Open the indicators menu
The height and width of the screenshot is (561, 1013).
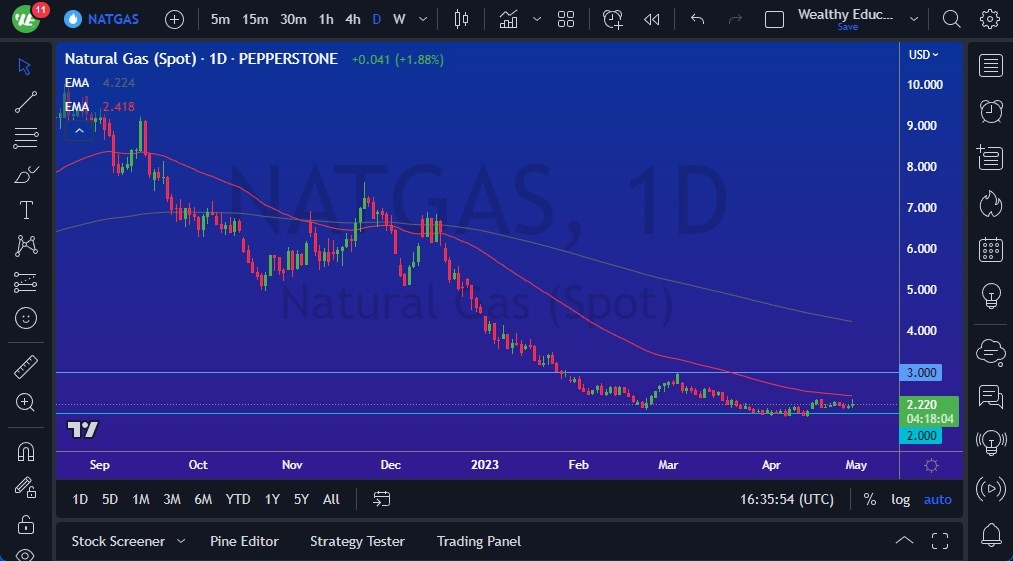tap(509, 19)
